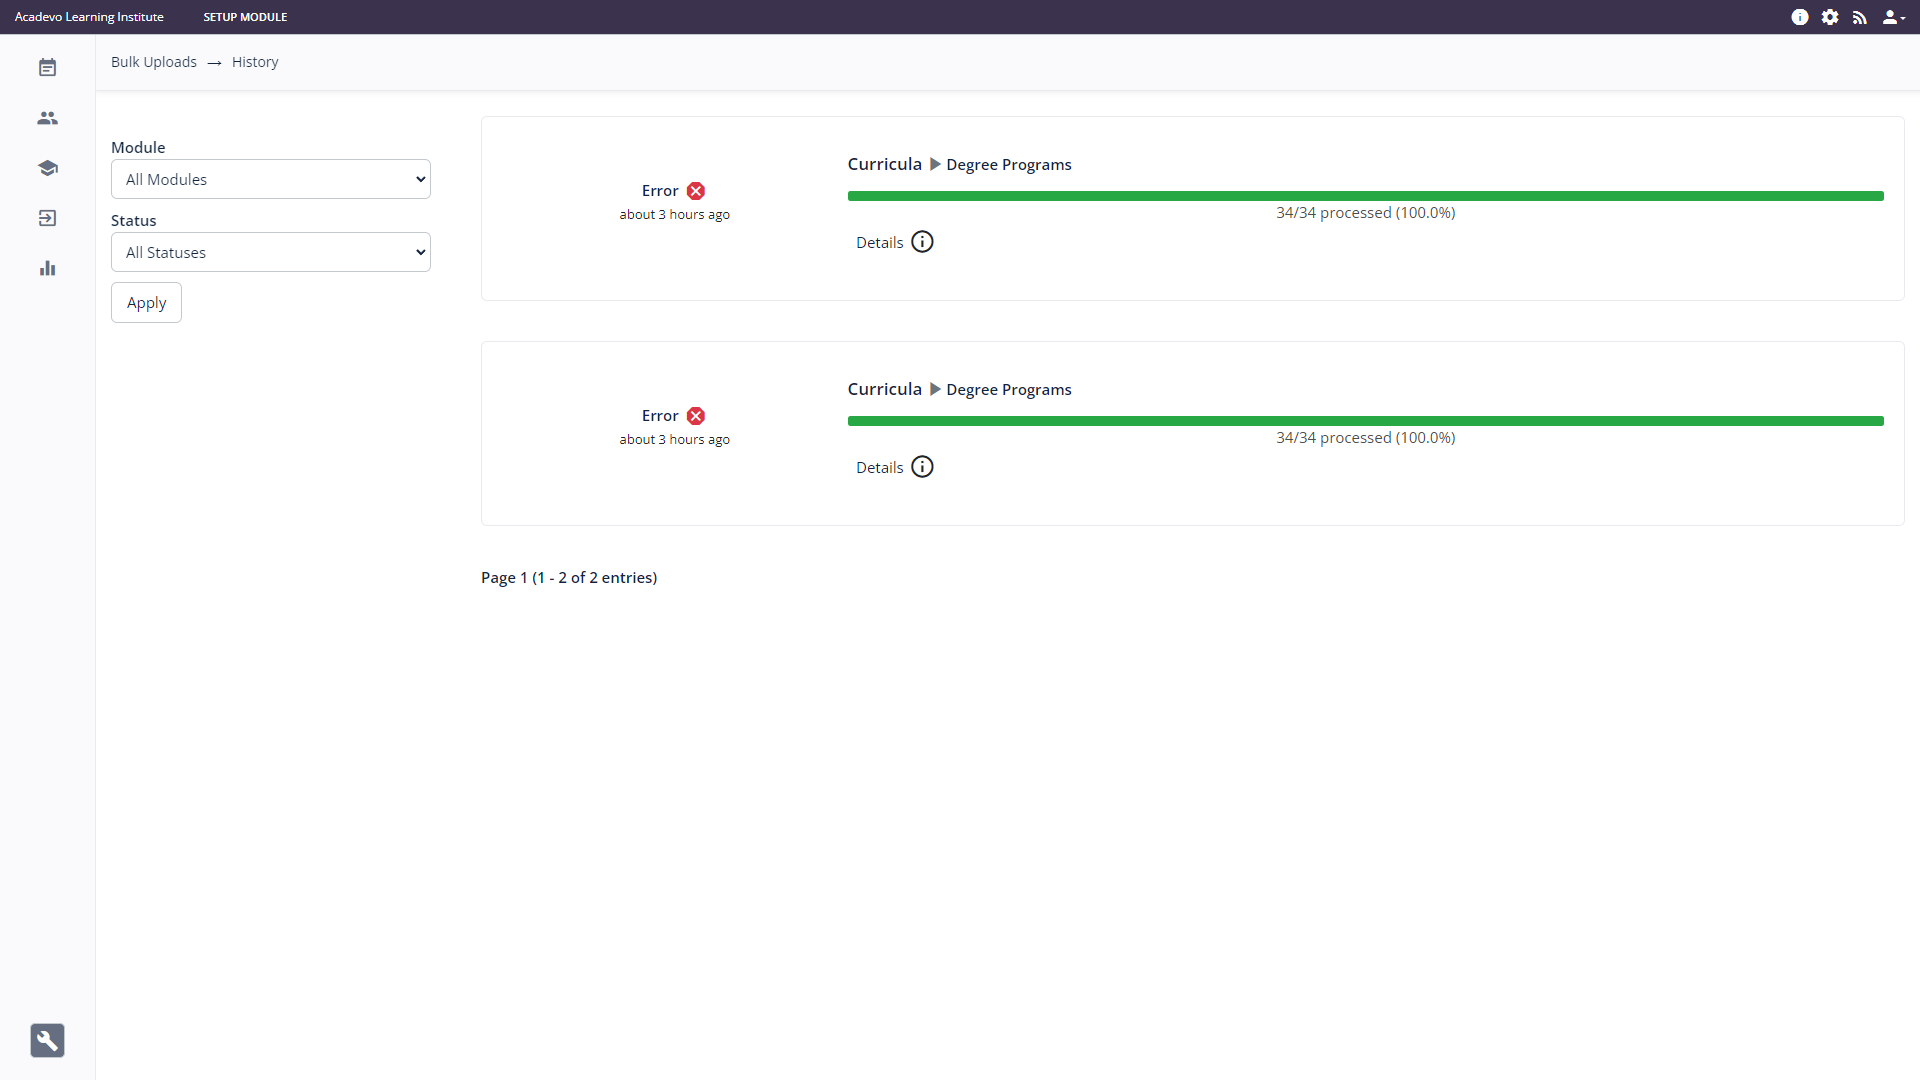Open the graduation cap curricula icon
The width and height of the screenshot is (1920, 1080).
pos(47,168)
